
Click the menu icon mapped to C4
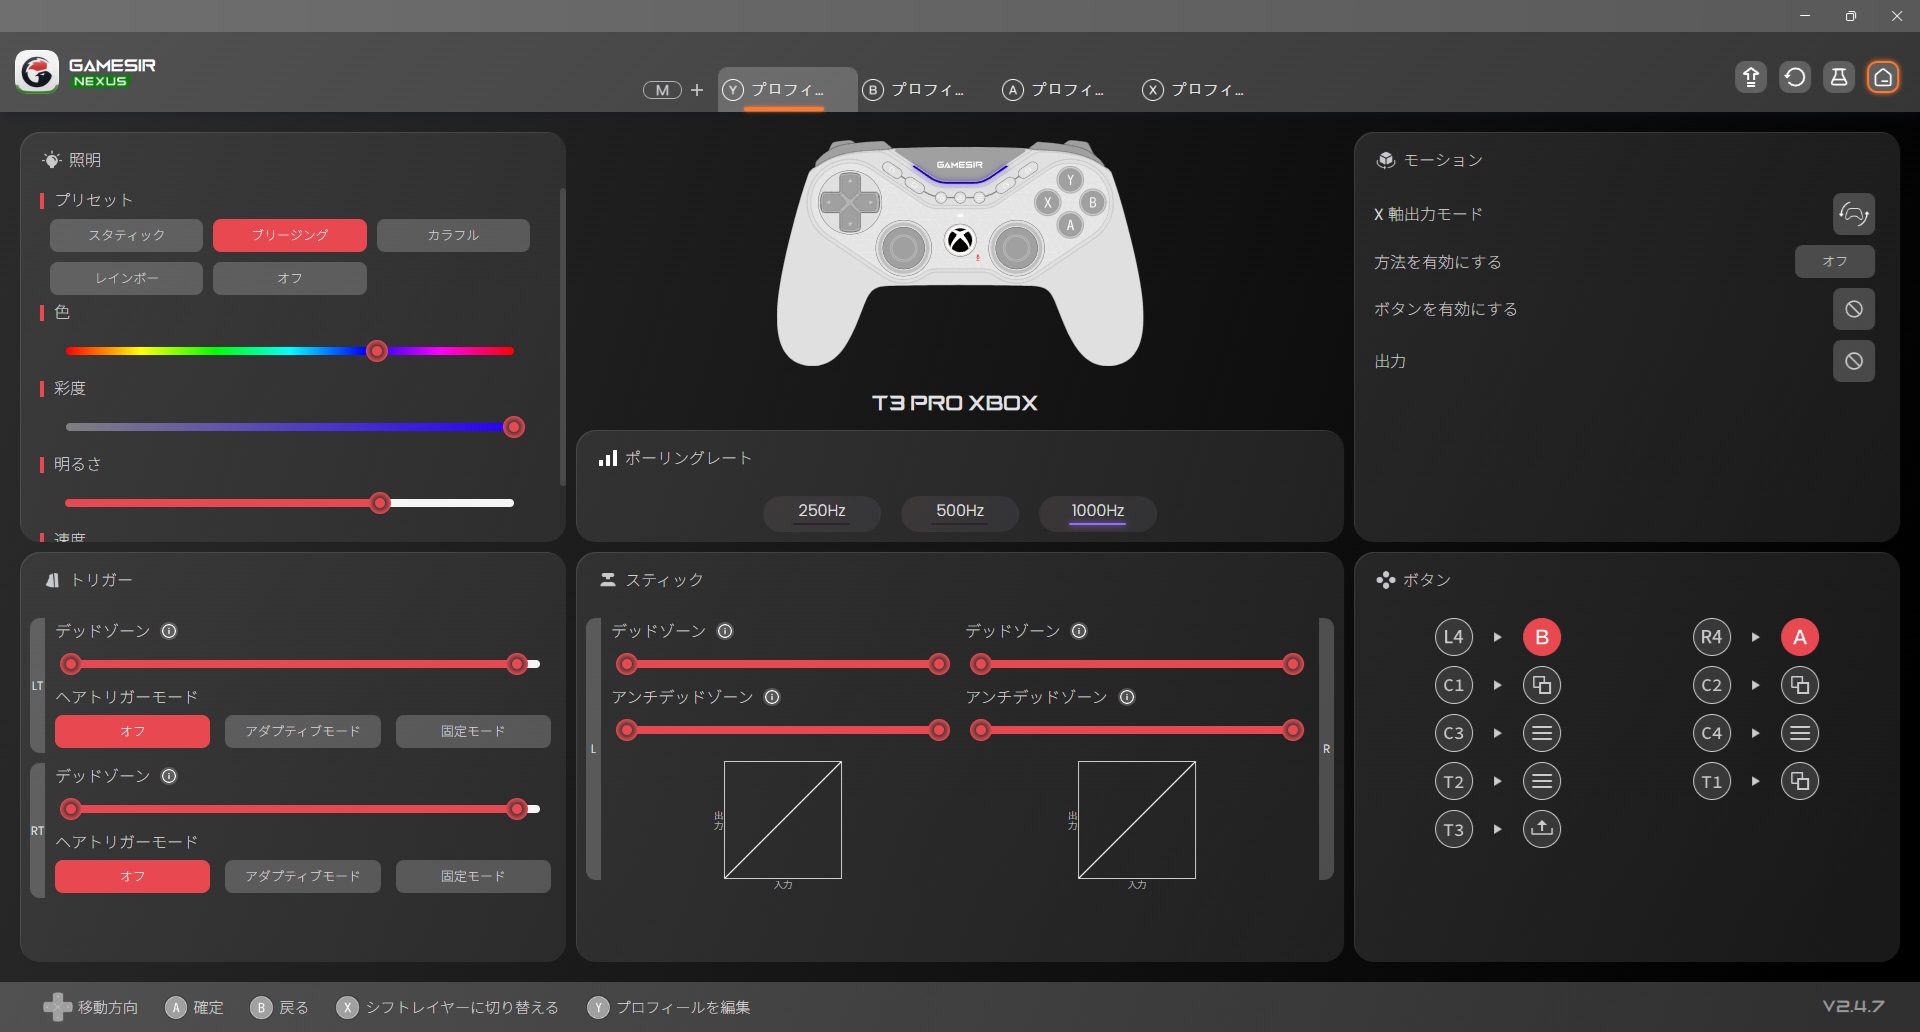[1800, 733]
